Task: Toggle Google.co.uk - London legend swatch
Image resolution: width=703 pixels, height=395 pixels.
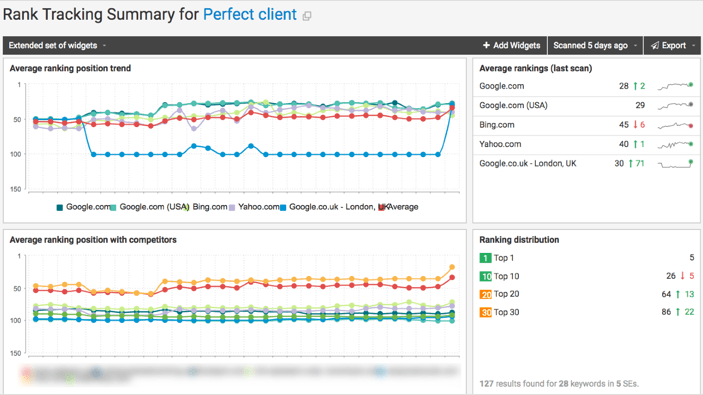Action: point(283,207)
